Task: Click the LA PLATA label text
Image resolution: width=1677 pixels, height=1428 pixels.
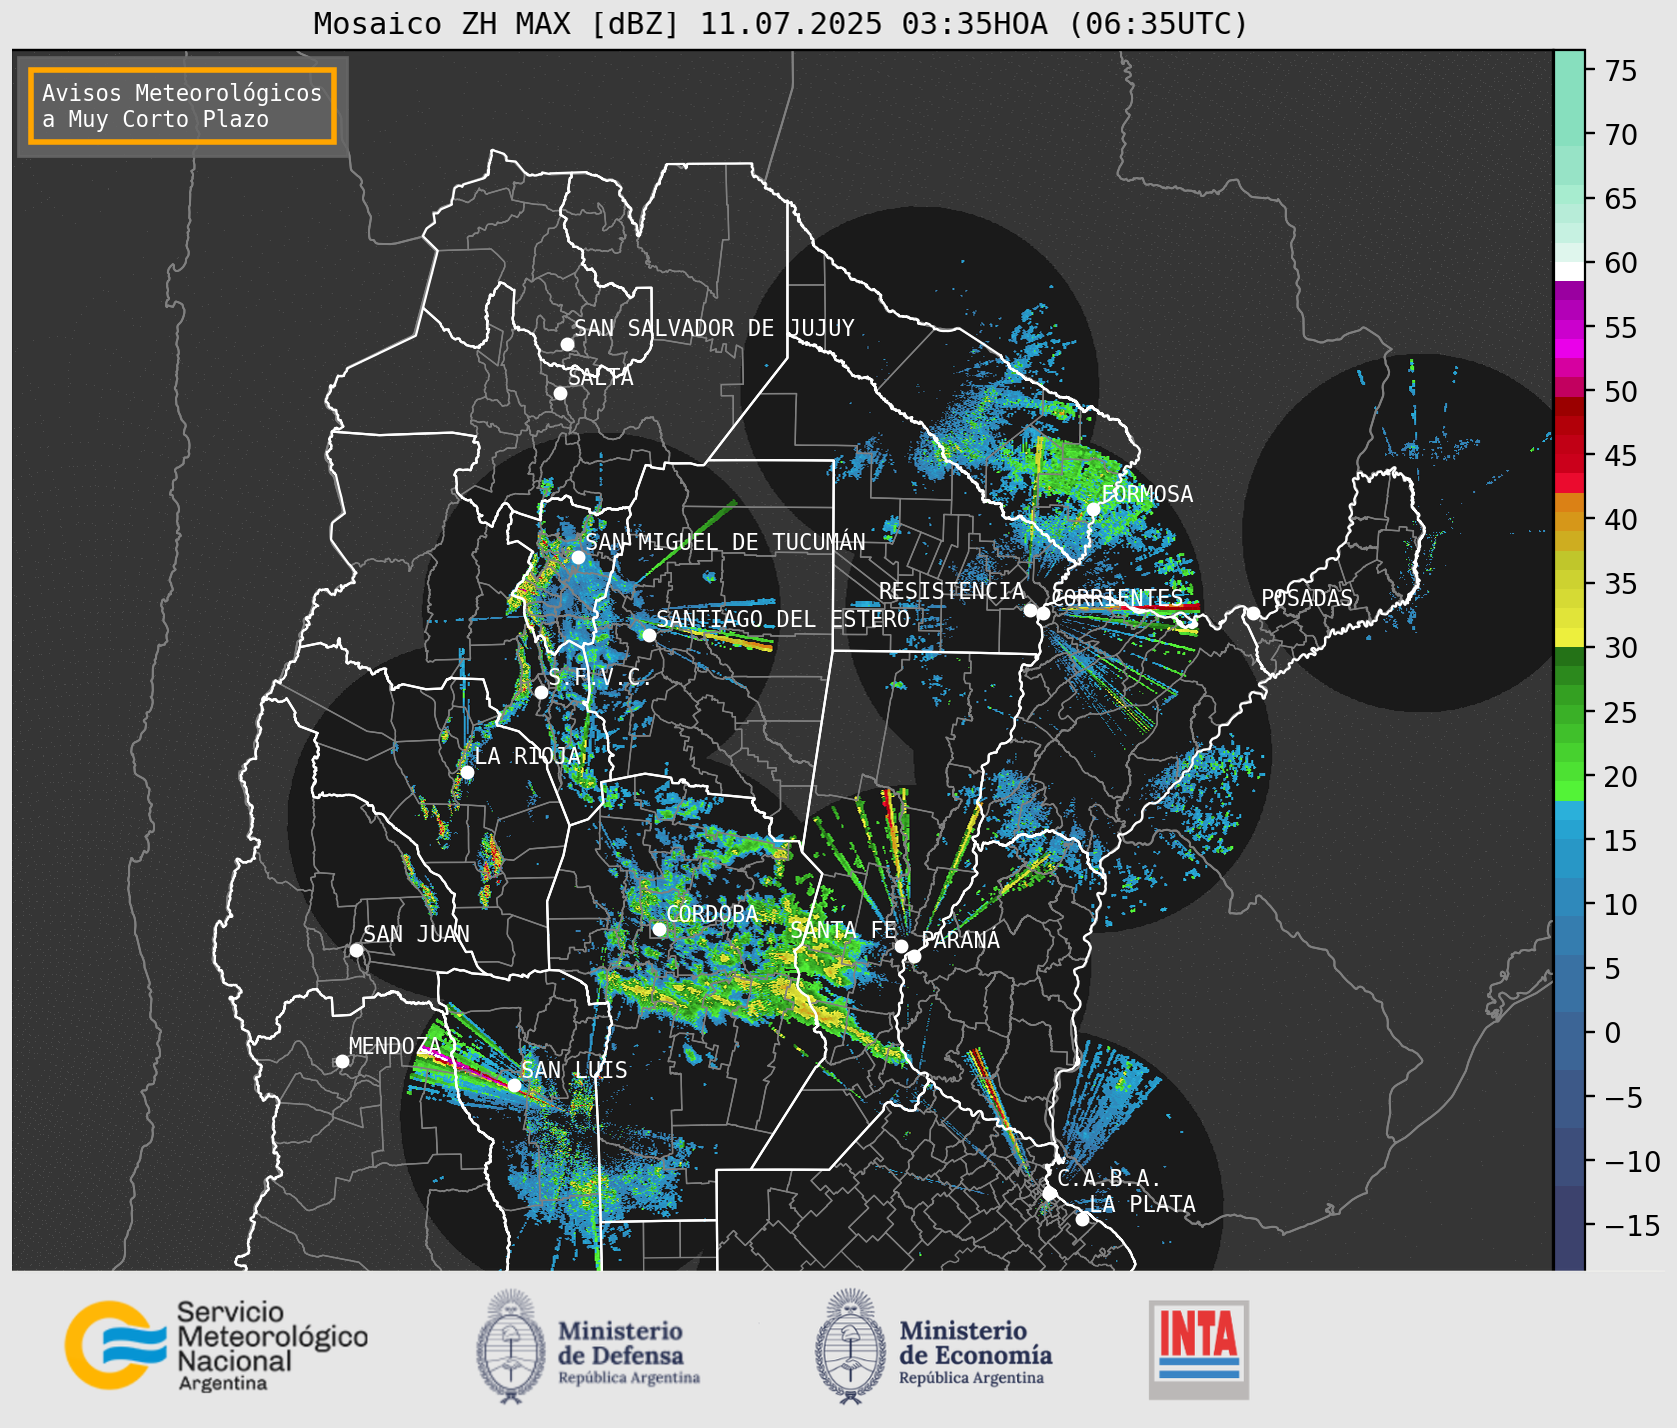Action: [x=1142, y=1204]
